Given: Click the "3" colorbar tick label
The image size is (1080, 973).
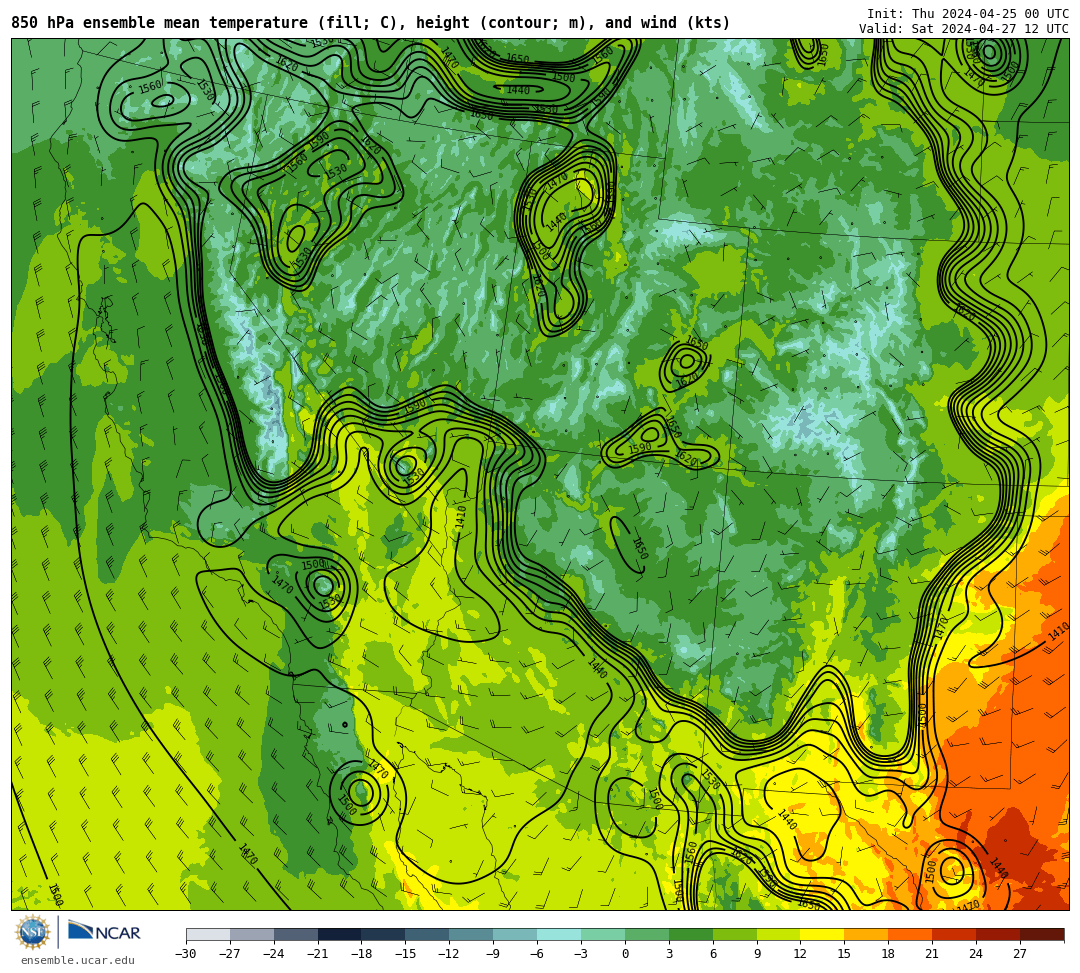Looking at the screenshot, I should click(x=669, y=954).
